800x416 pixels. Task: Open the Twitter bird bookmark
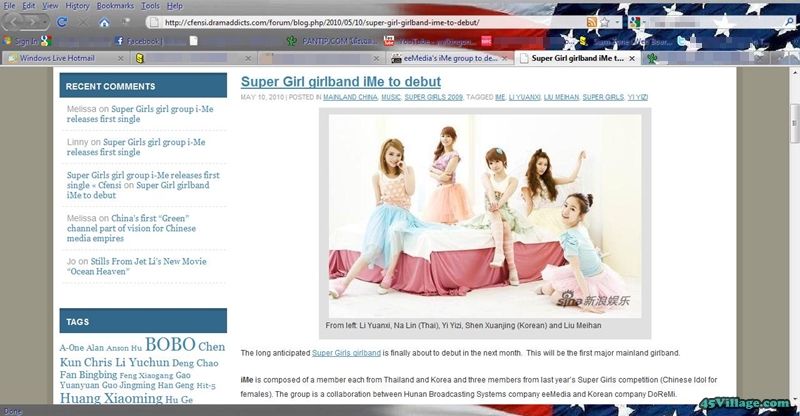[682, 41]
